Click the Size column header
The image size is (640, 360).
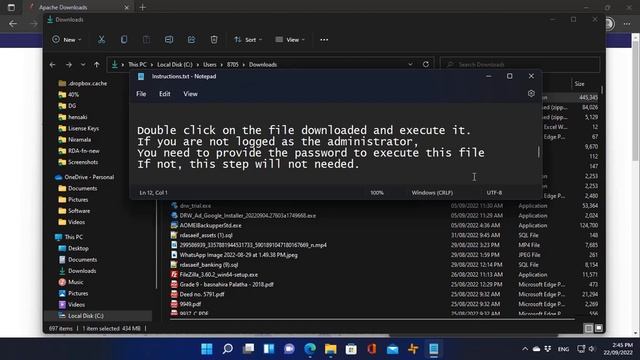580,84
